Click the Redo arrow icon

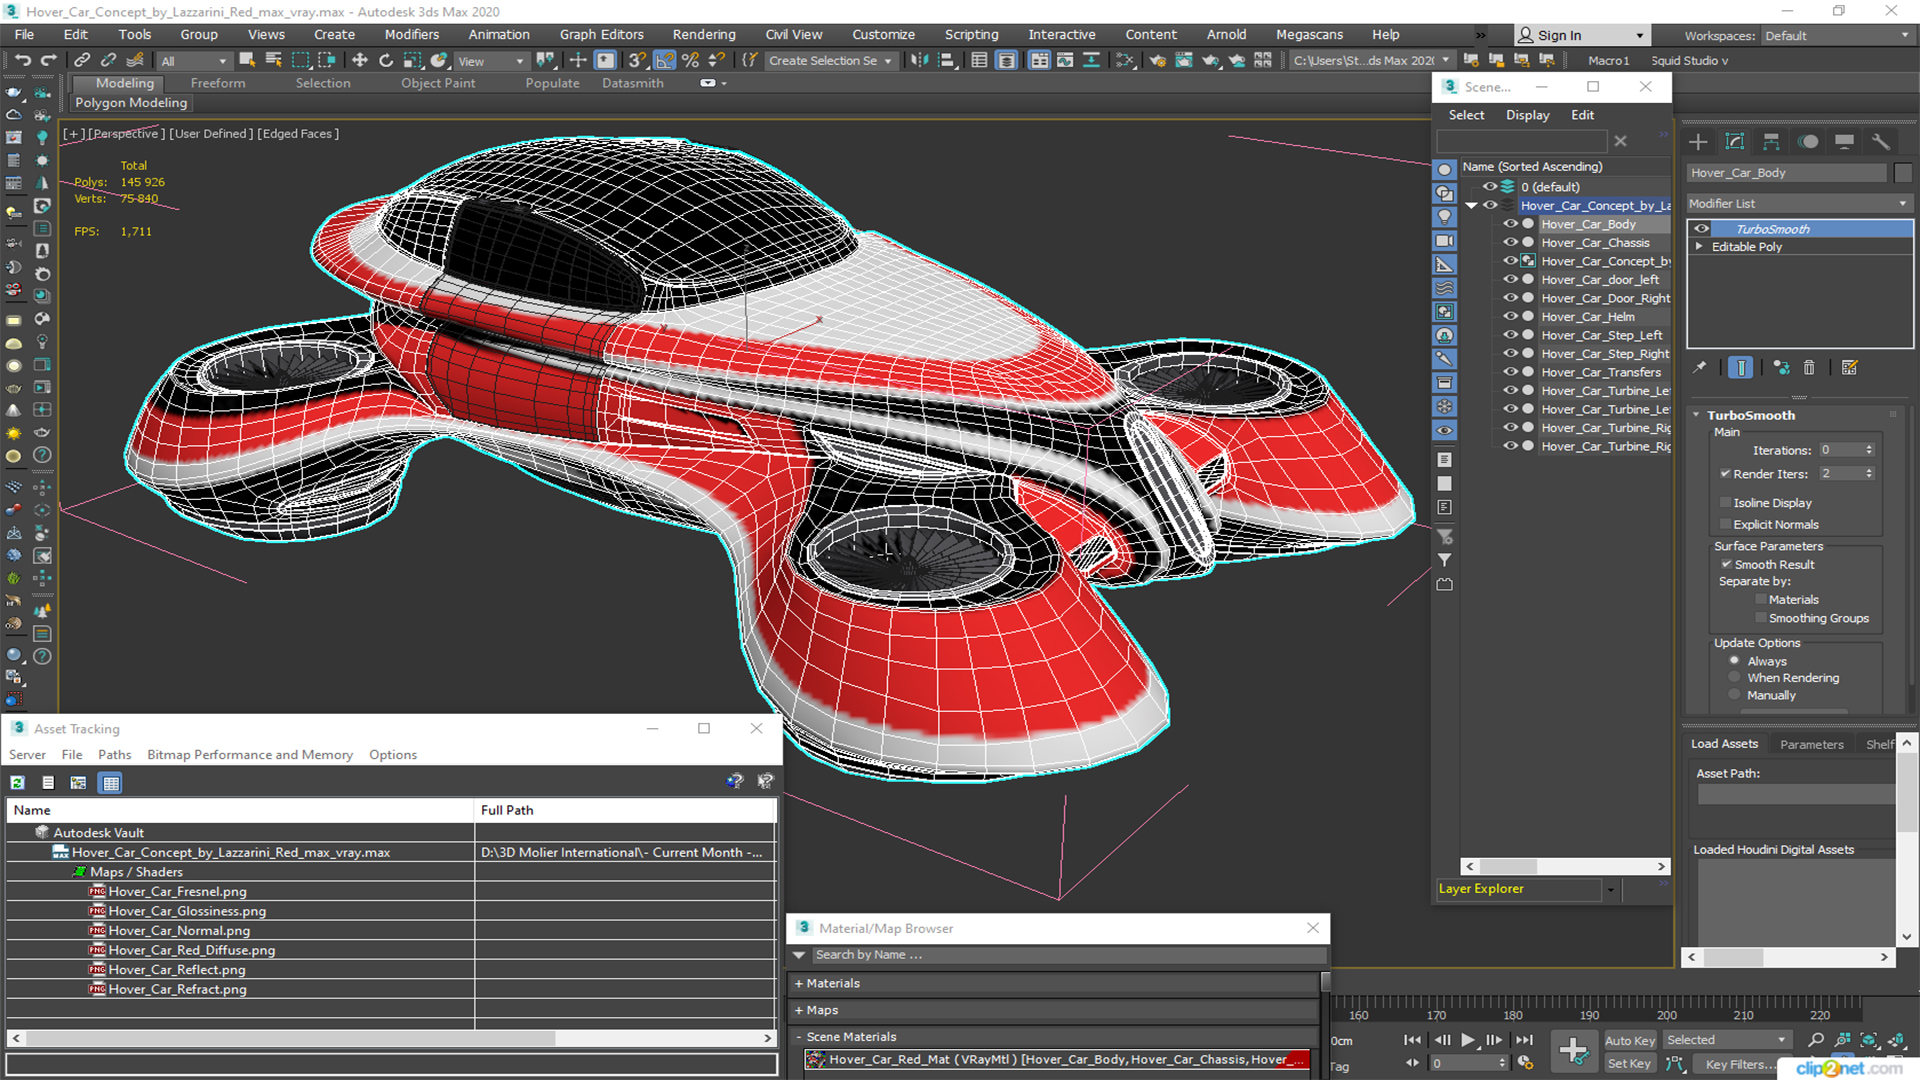coord(47,60)
